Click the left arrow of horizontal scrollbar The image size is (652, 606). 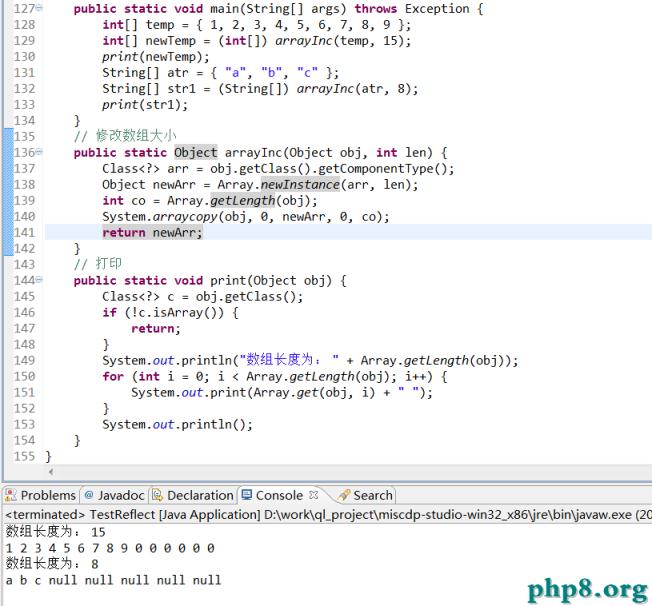coord(51,472)
